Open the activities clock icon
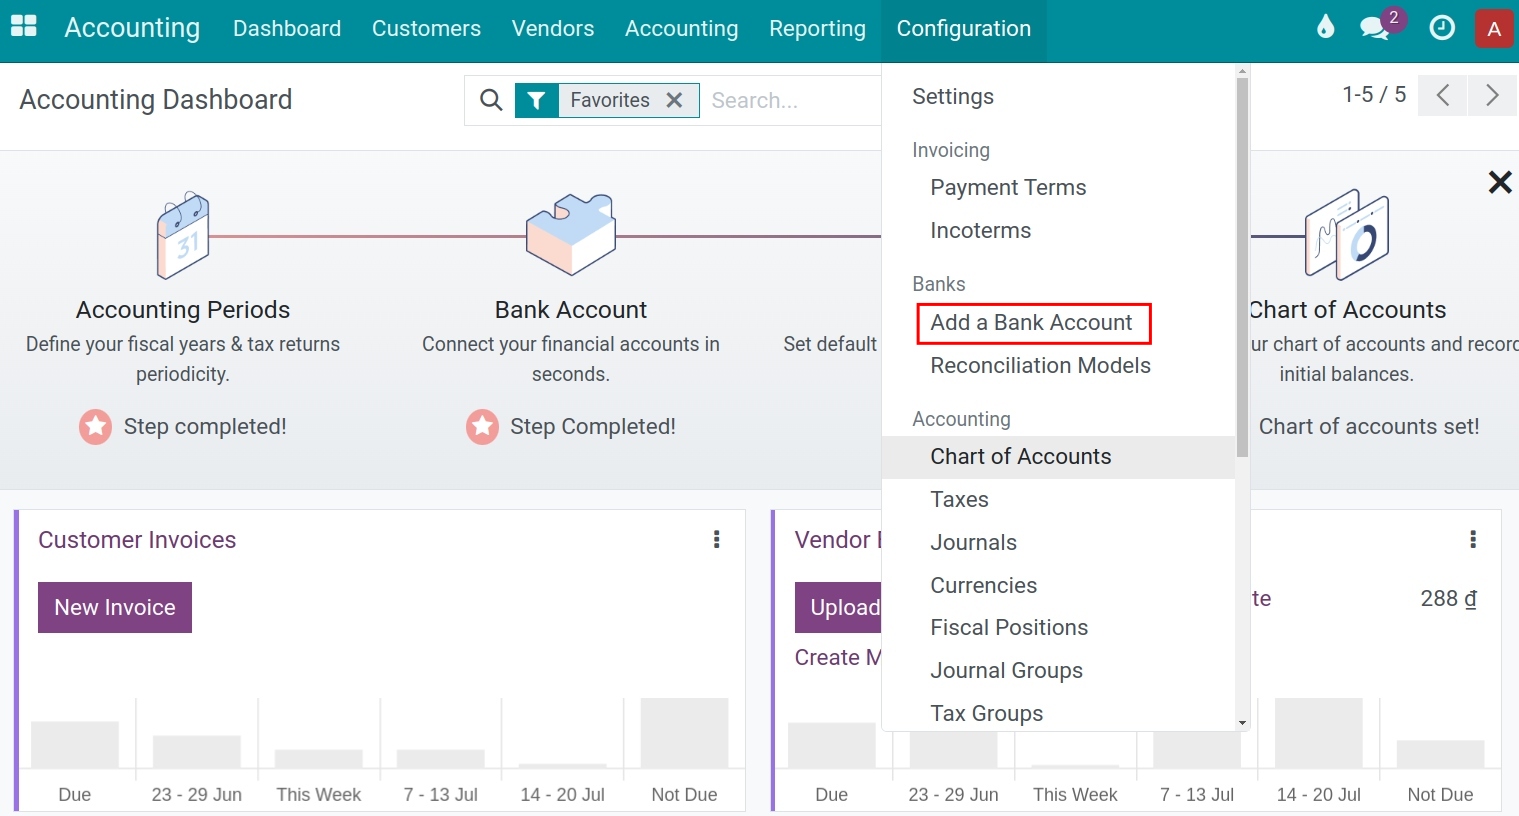The width and height of the screenshot is (1519, 816). point(1442,28)
